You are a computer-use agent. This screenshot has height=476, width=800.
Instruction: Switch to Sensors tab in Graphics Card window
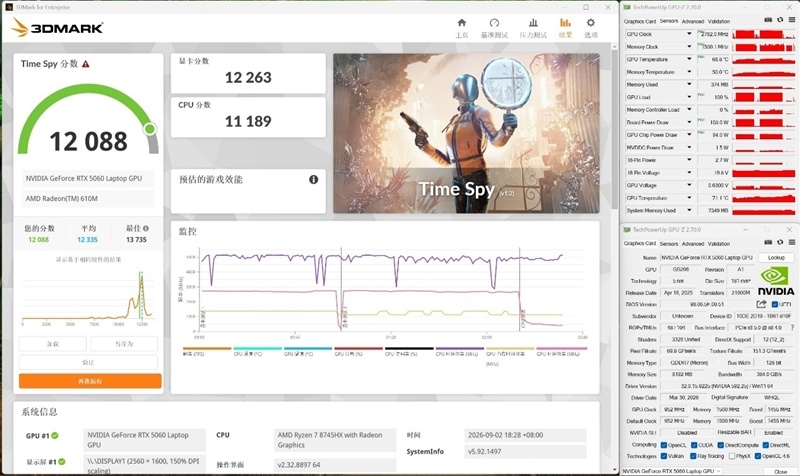pos(669,244)
